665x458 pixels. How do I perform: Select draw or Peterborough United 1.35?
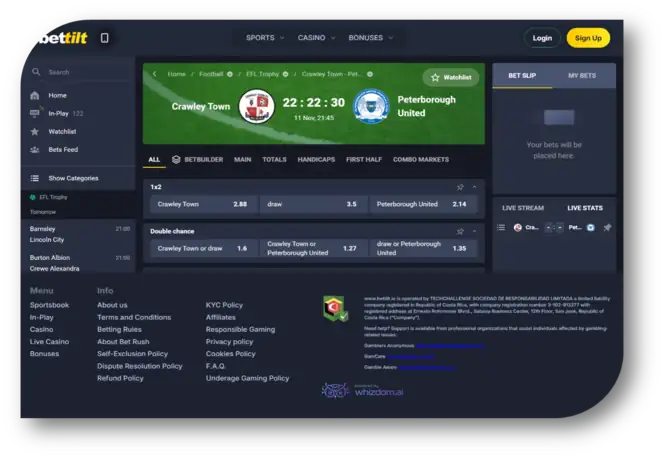click(x=423, y=249)
